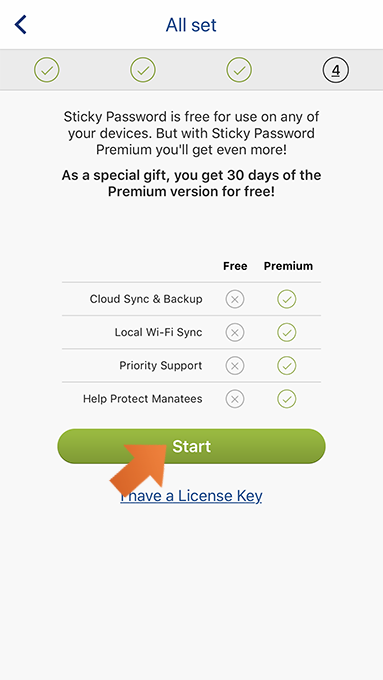Screen dimensions: 383x680
Task: Open the I have a License Key link
Action: (191, 495)
